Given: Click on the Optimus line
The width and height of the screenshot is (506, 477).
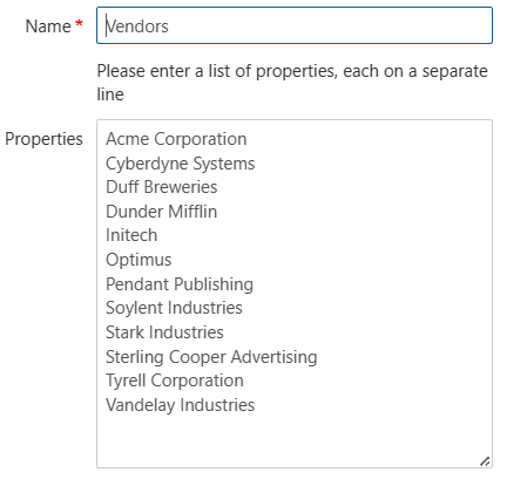Looking at the screenshot, I should [138, 260].
